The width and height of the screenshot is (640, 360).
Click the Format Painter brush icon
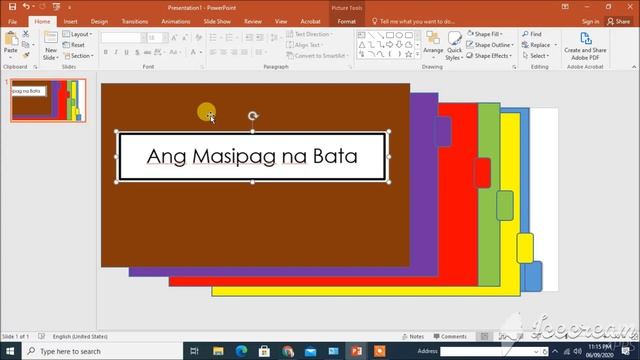(25, 55)
